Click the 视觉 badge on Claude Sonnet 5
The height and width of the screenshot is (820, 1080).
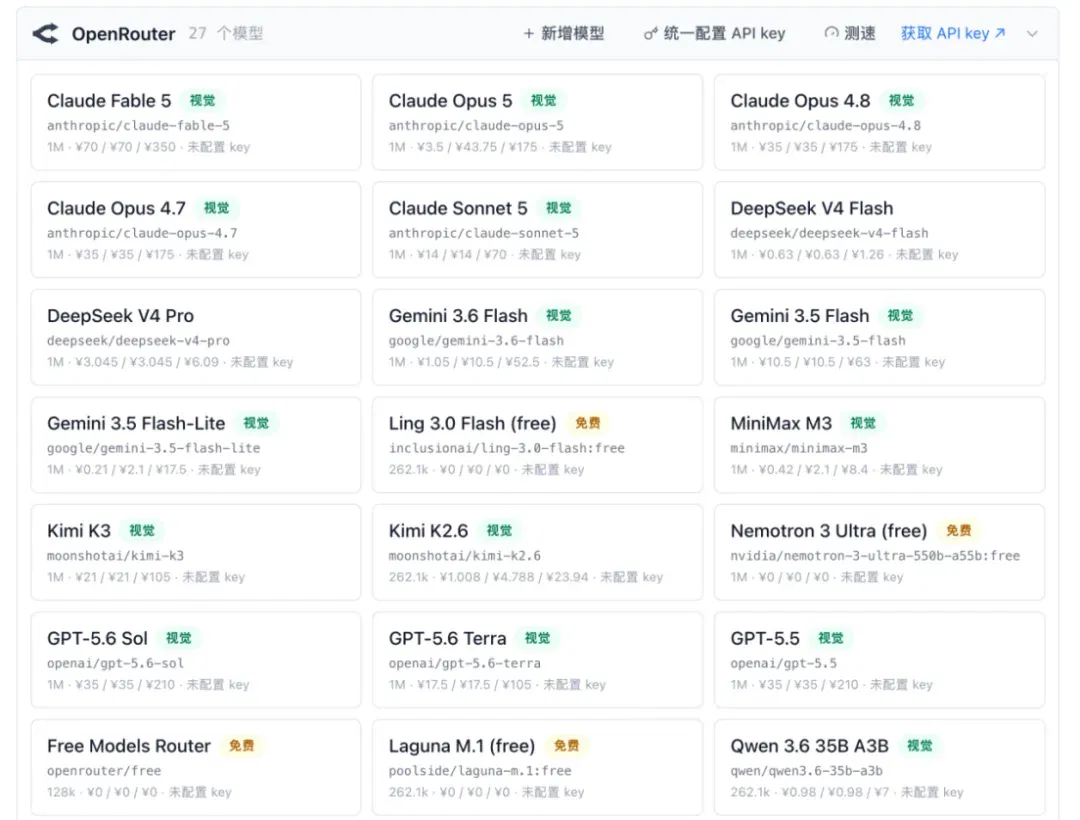(x=559, y=208)
